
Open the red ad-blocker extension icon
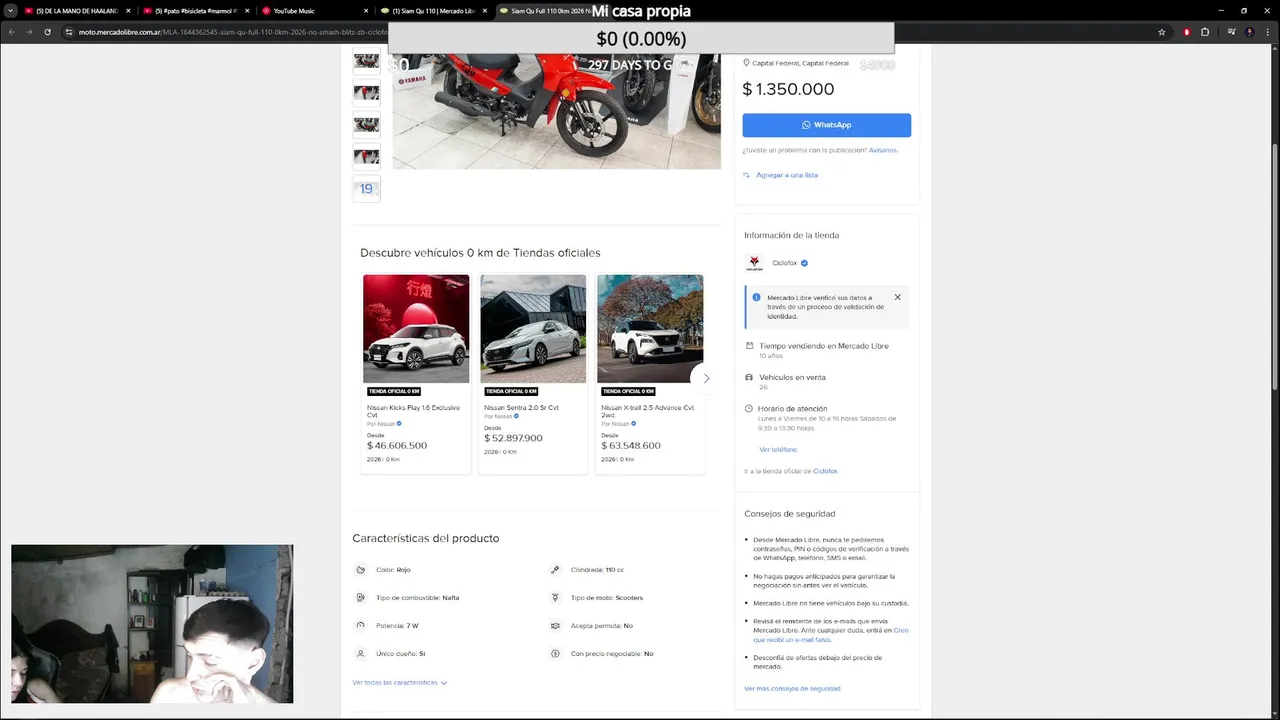point(1187,32)
